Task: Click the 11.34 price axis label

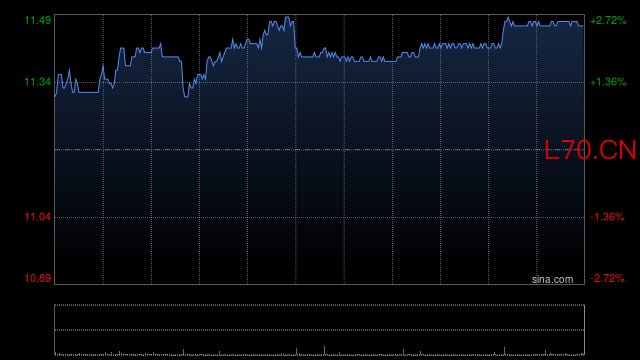Action: point(38,82)
